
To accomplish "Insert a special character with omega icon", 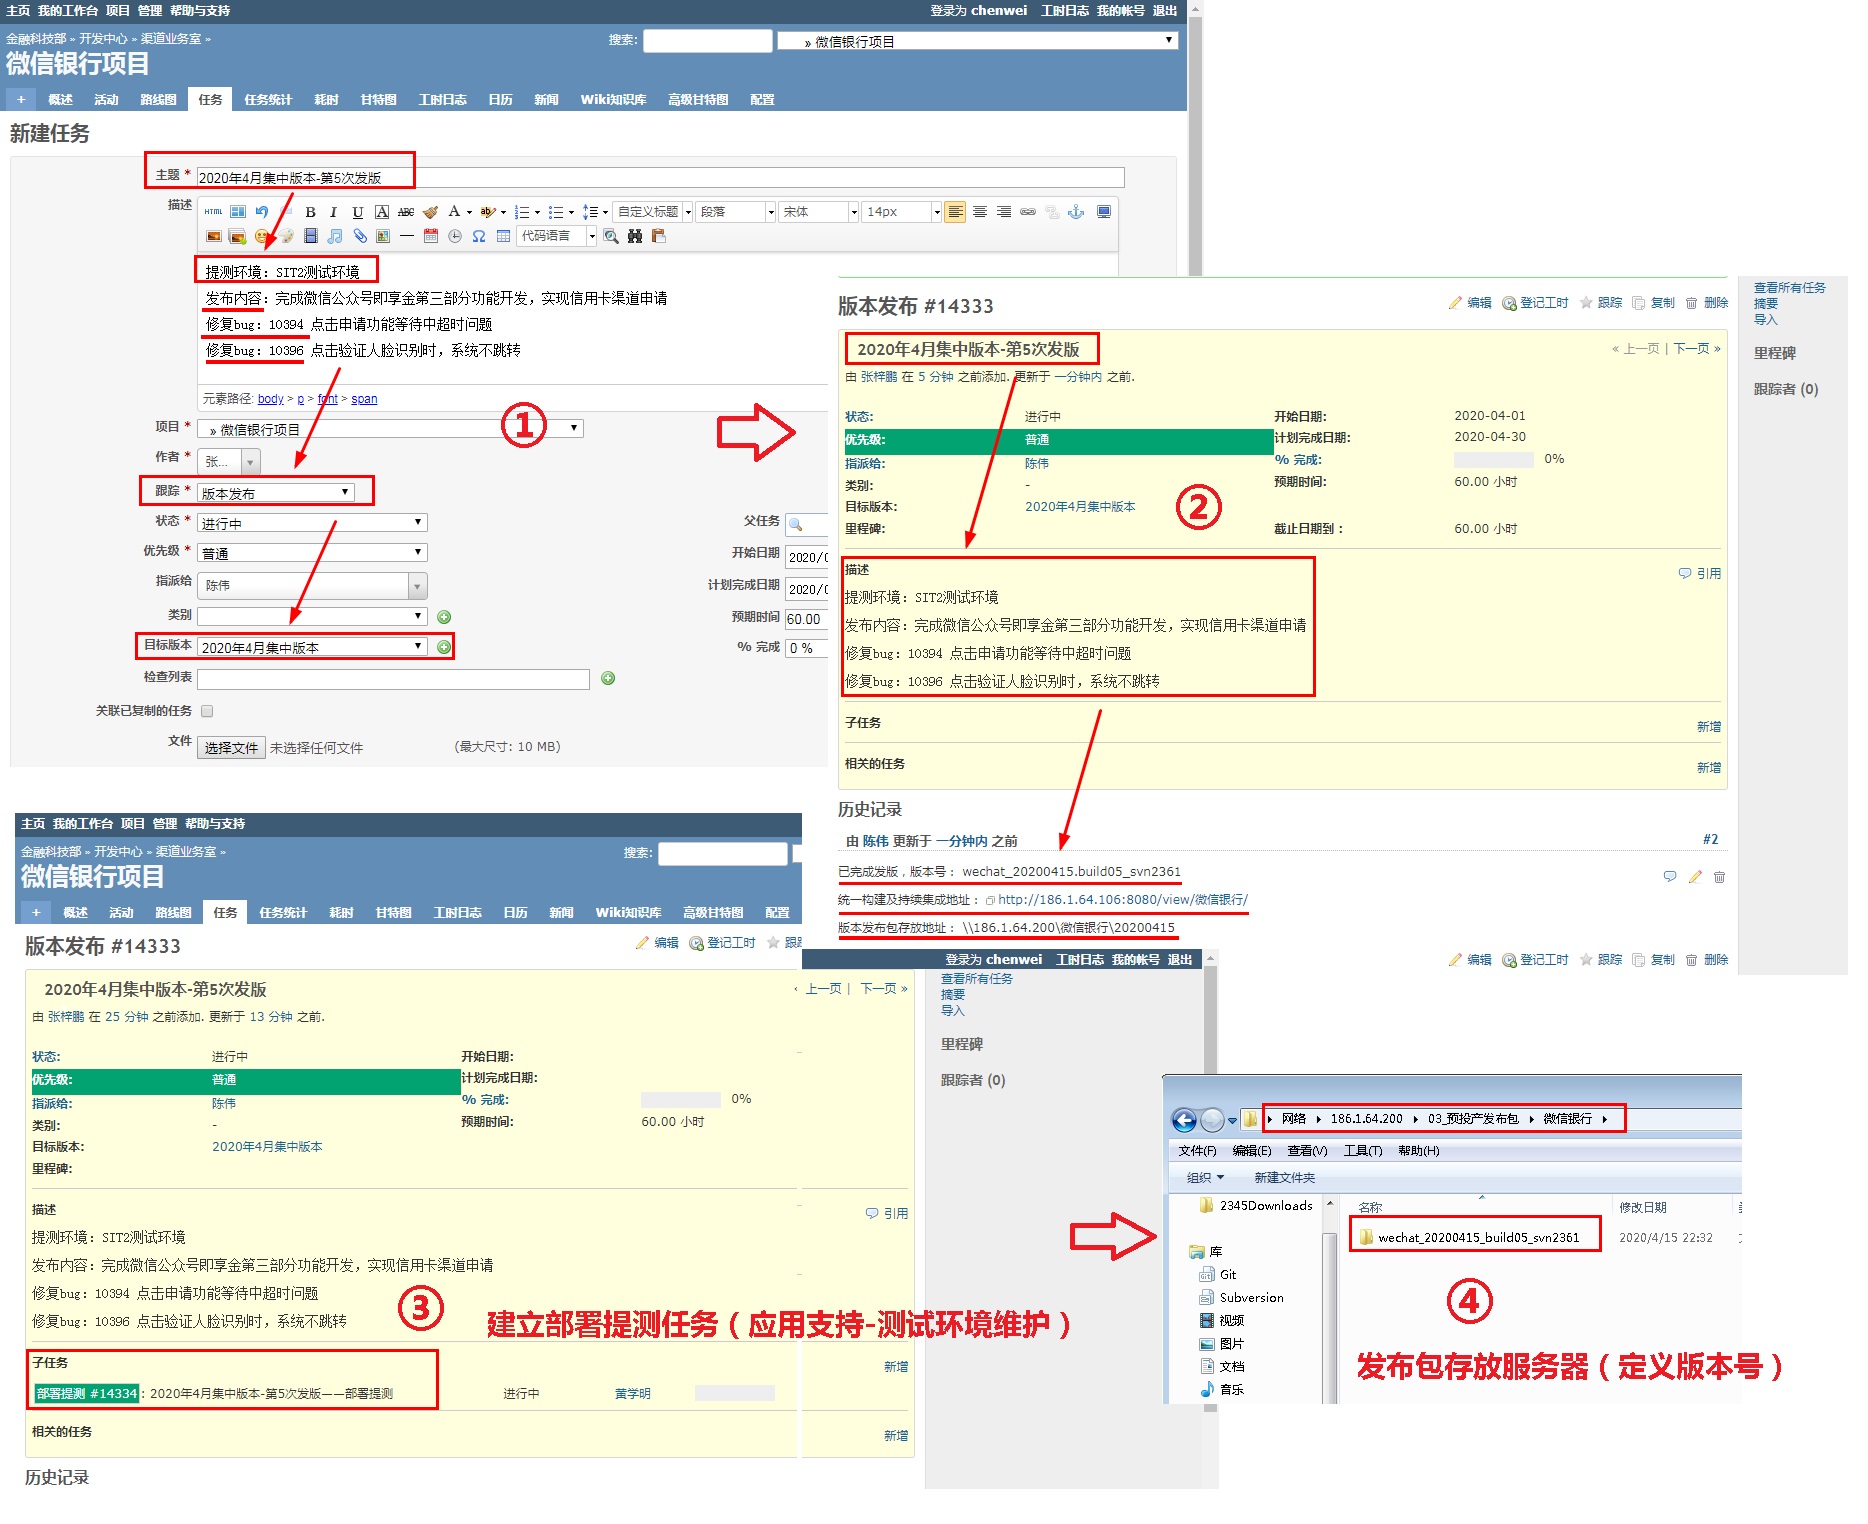I will click(x=479, y=236).
